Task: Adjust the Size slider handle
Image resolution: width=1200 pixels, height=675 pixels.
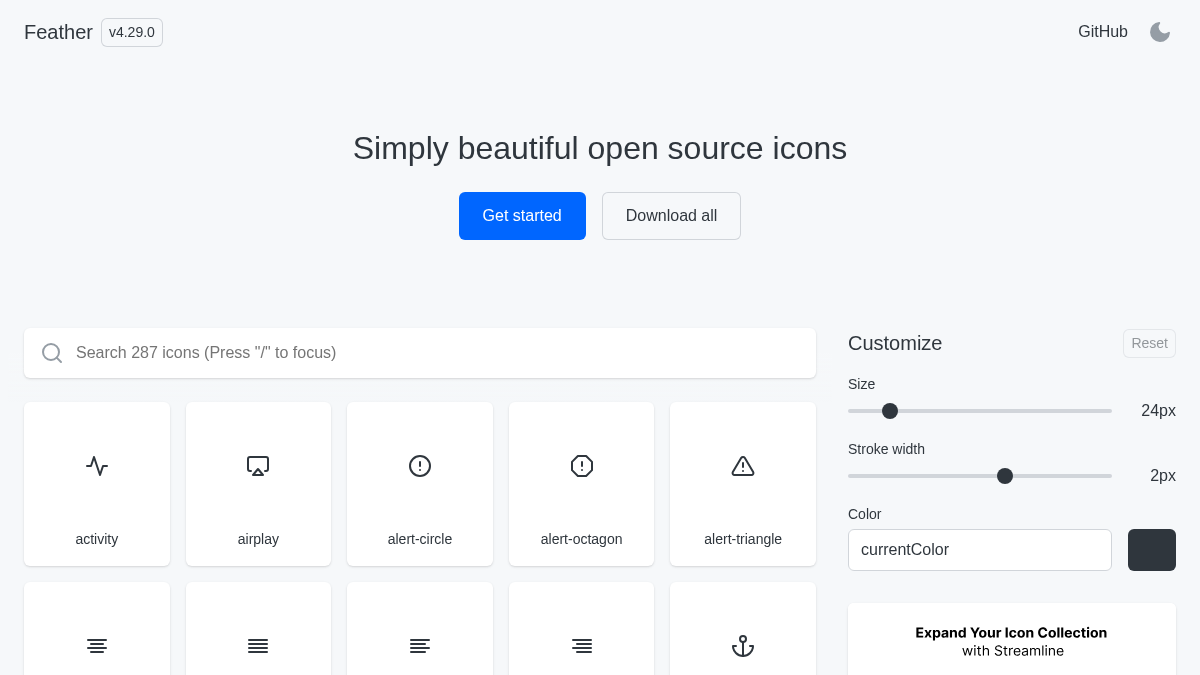Action: (890, 411)
